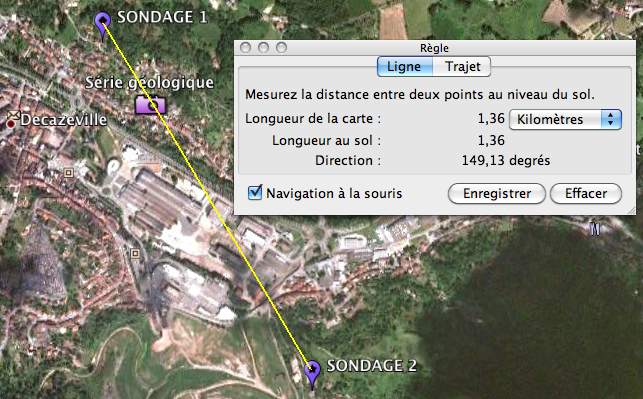Click the SONDAGE 2 label
643x399 pixels.
[x=372, y=366]
